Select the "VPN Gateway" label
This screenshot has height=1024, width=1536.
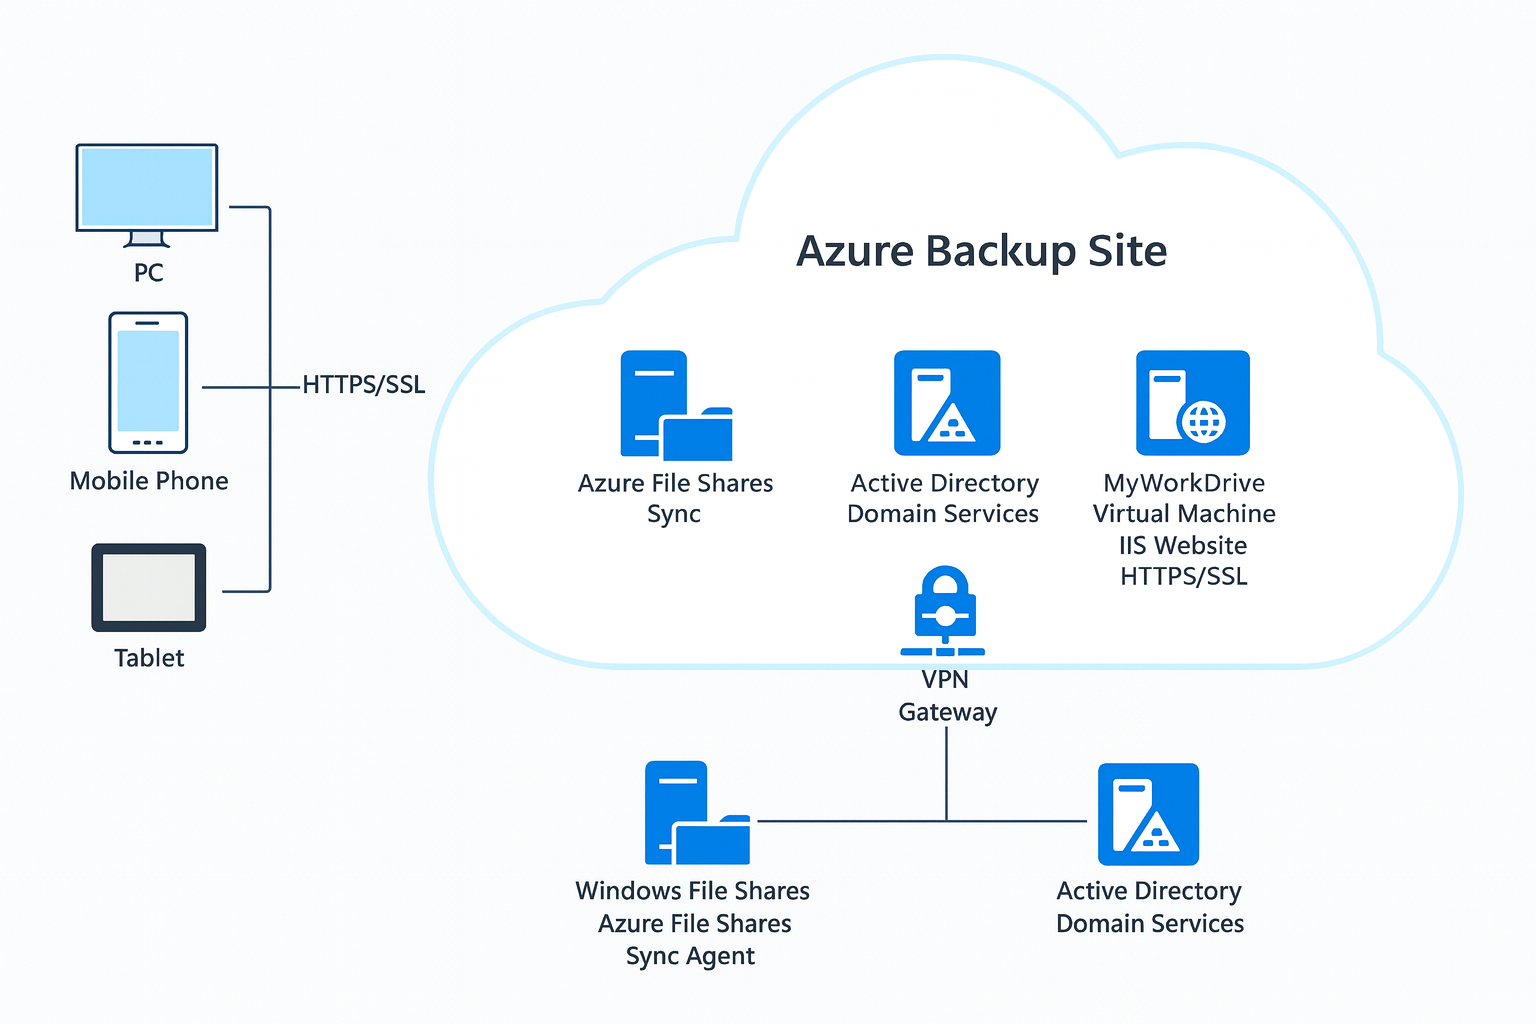point(947,696)
